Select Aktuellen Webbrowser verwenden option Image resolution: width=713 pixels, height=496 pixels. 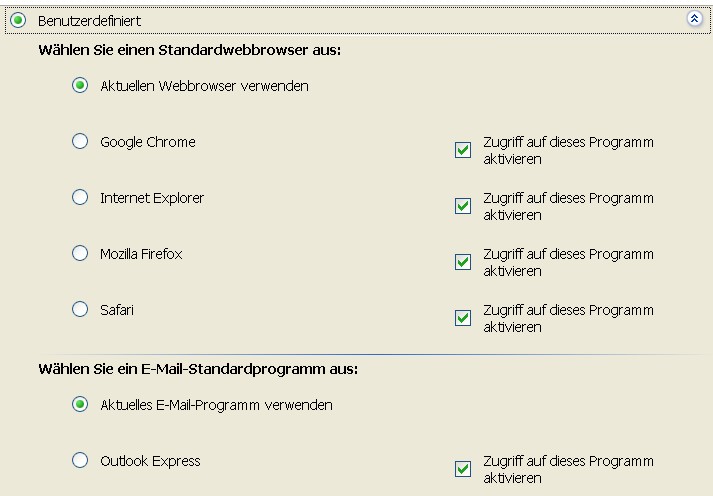point(80,86)
